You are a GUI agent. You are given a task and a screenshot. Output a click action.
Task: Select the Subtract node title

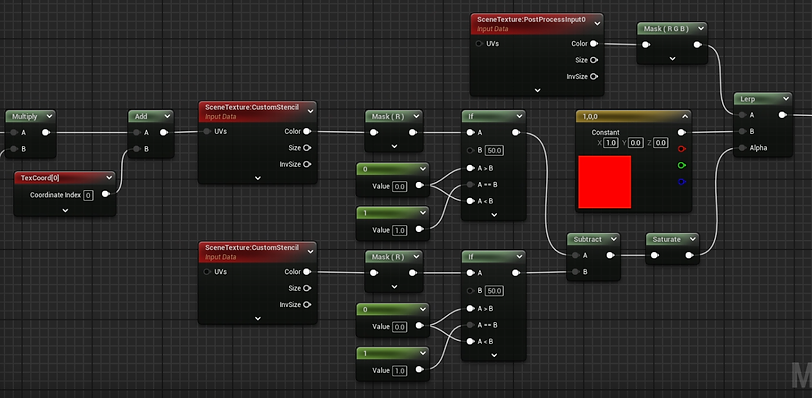588,239
